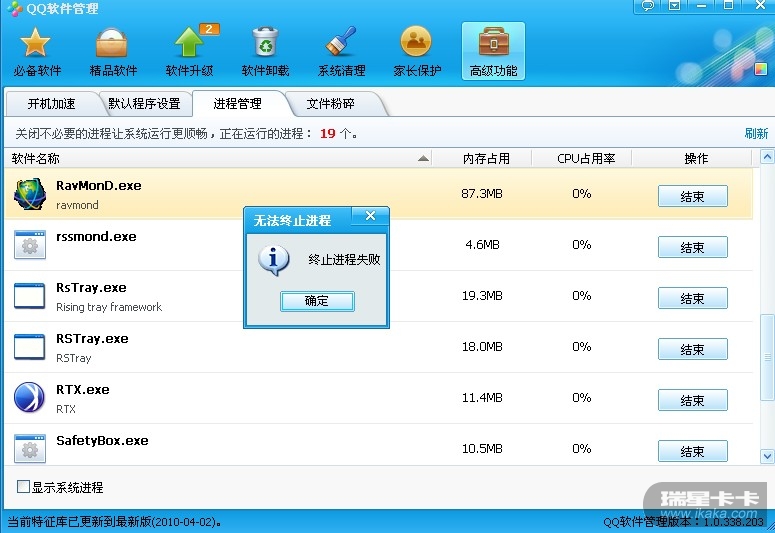Click the 87.3MB memory value
The height and width of the screenshot is (533, 775).
coord(482,194)
